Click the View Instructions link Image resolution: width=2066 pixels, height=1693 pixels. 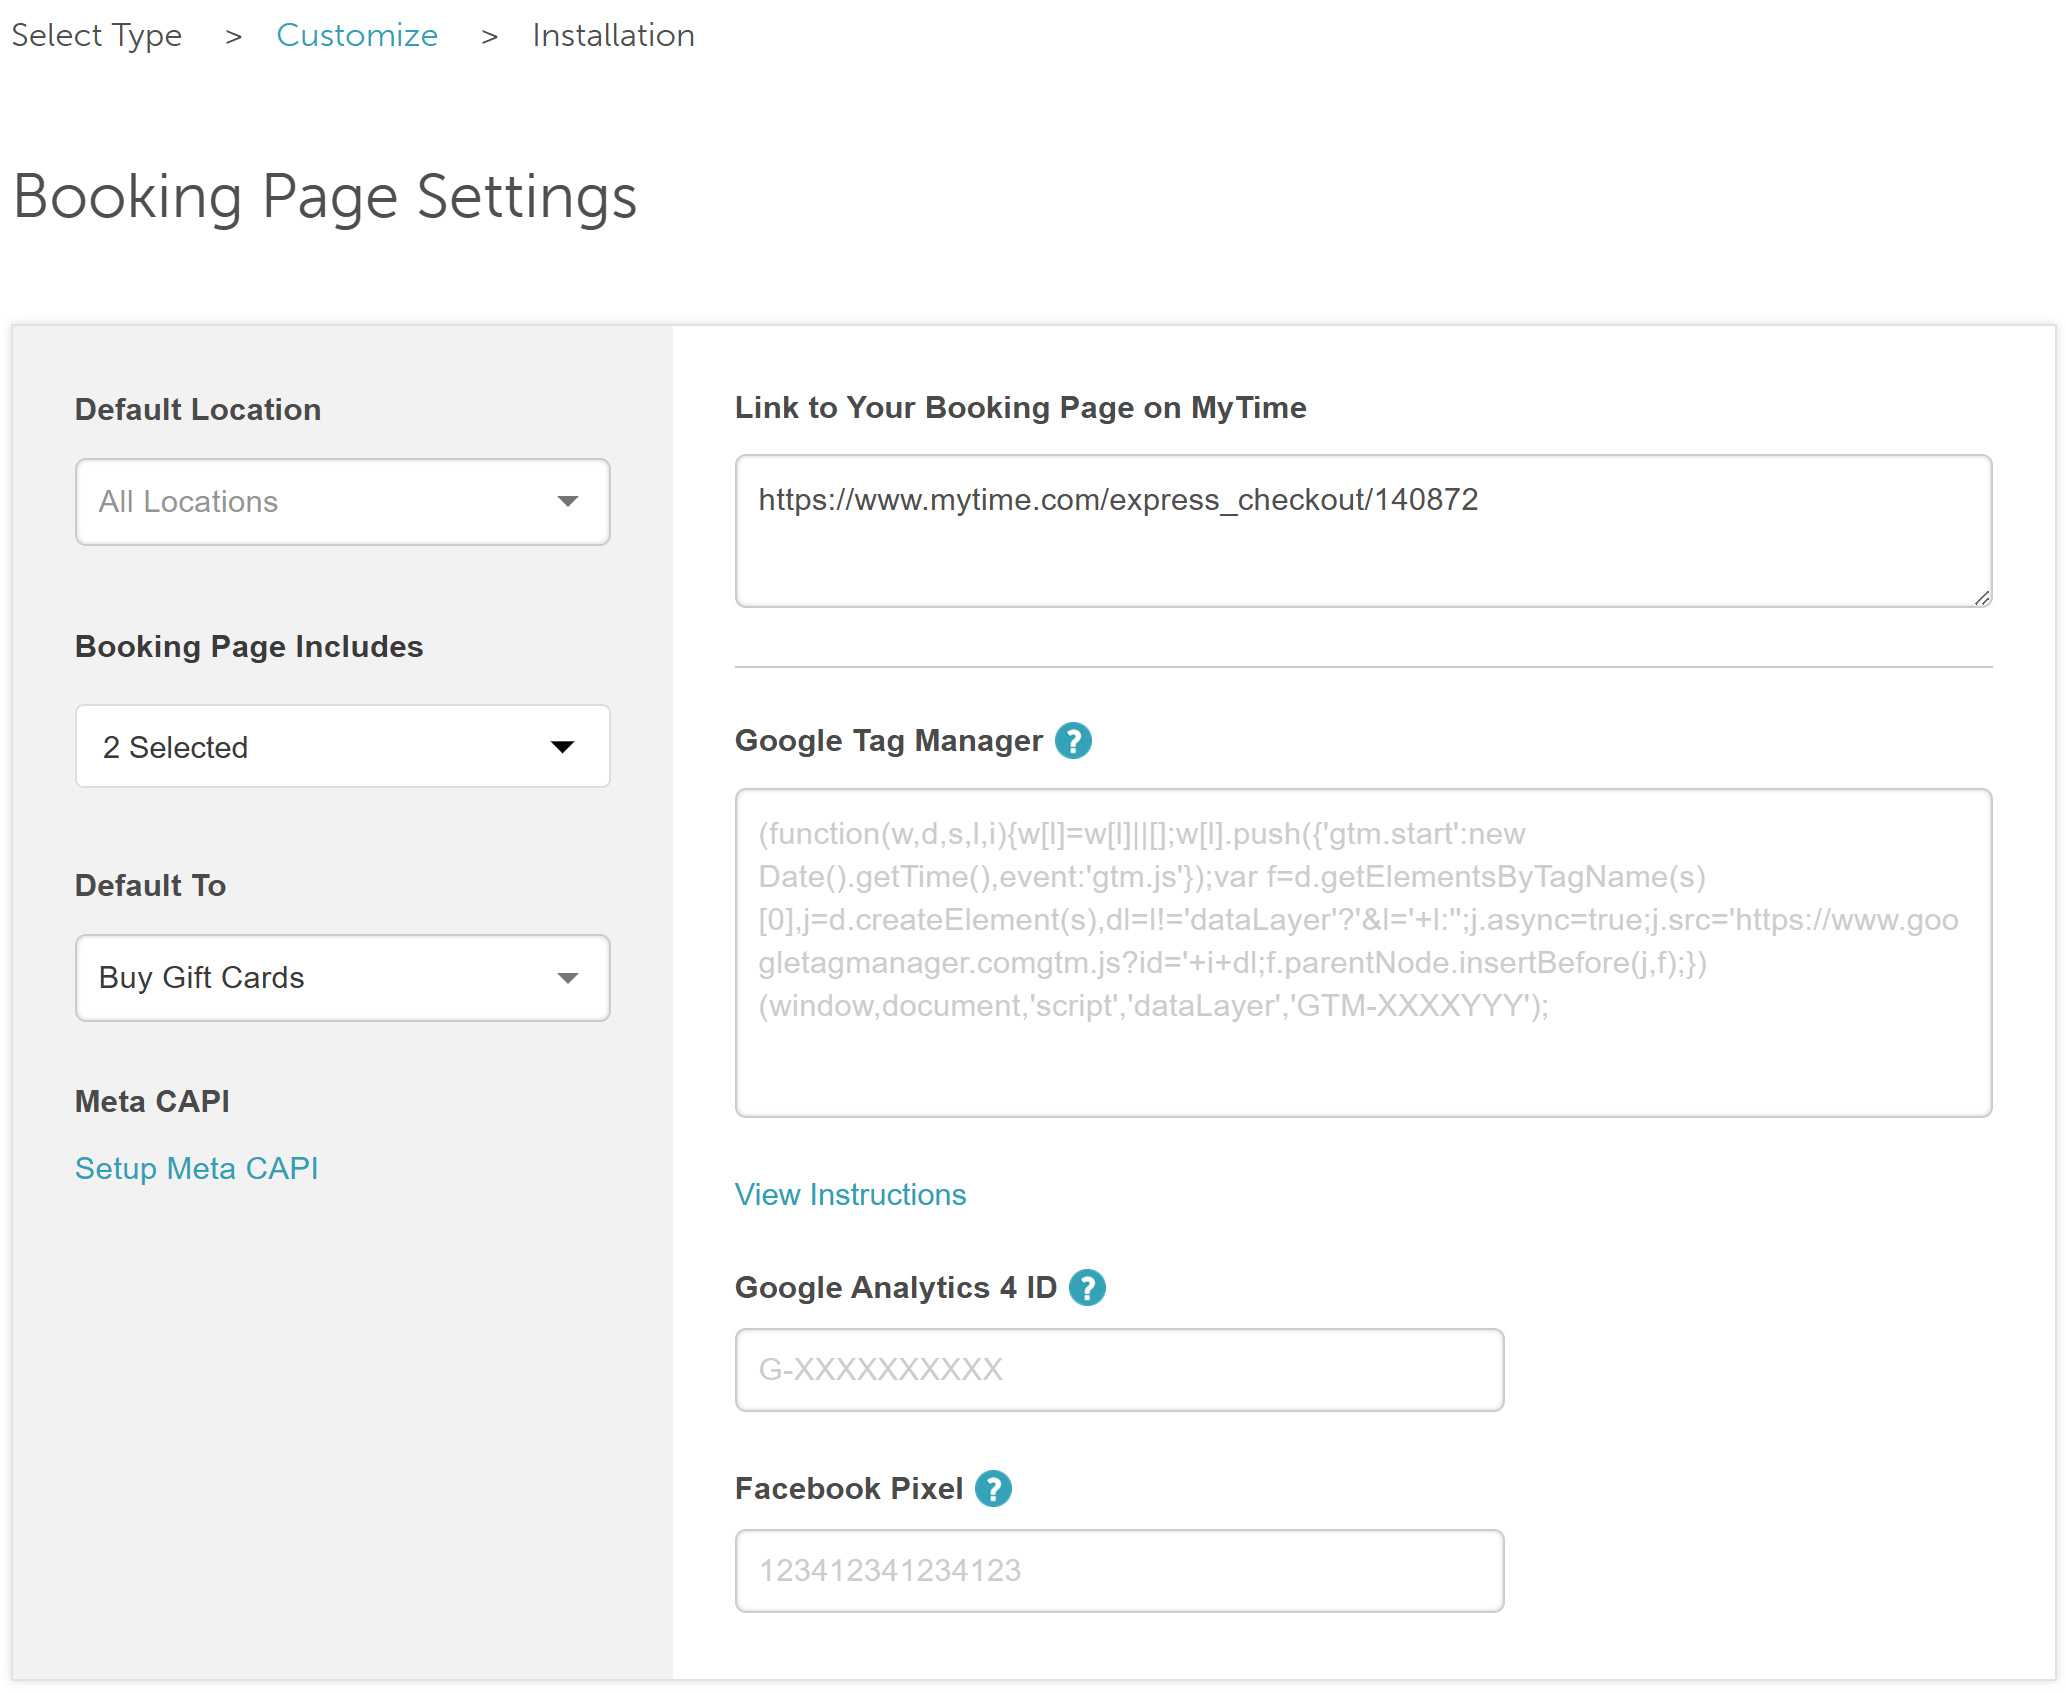[x=850, y=1195]
